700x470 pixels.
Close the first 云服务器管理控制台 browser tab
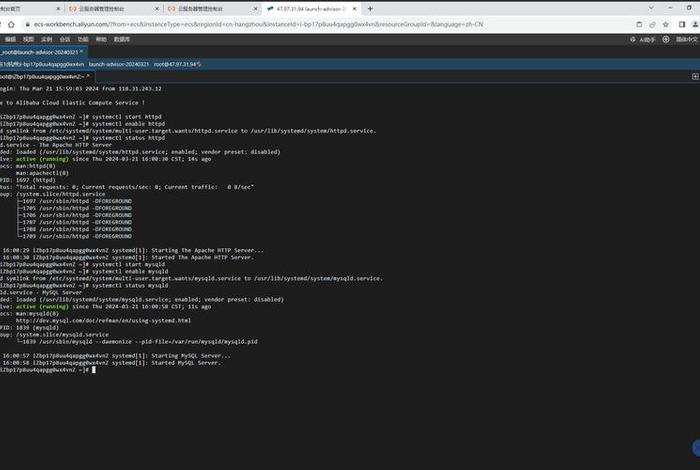pos(157,8)
